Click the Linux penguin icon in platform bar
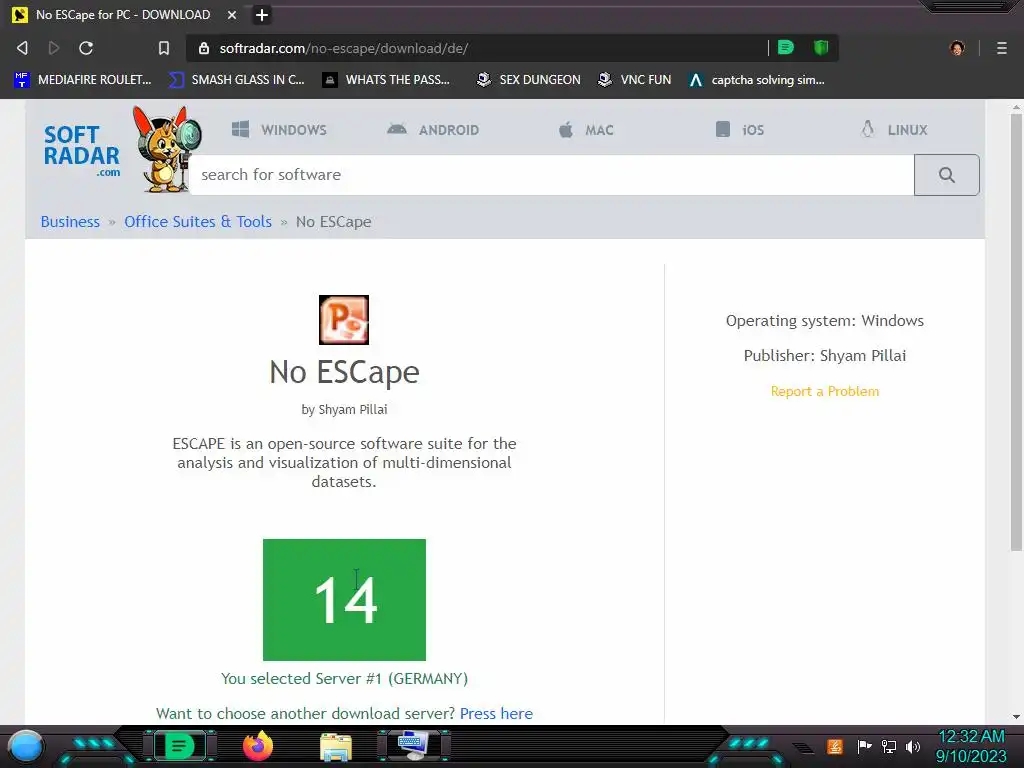Image resolution: width=1024 pixels, height=768 pixels. click(867, 129)
